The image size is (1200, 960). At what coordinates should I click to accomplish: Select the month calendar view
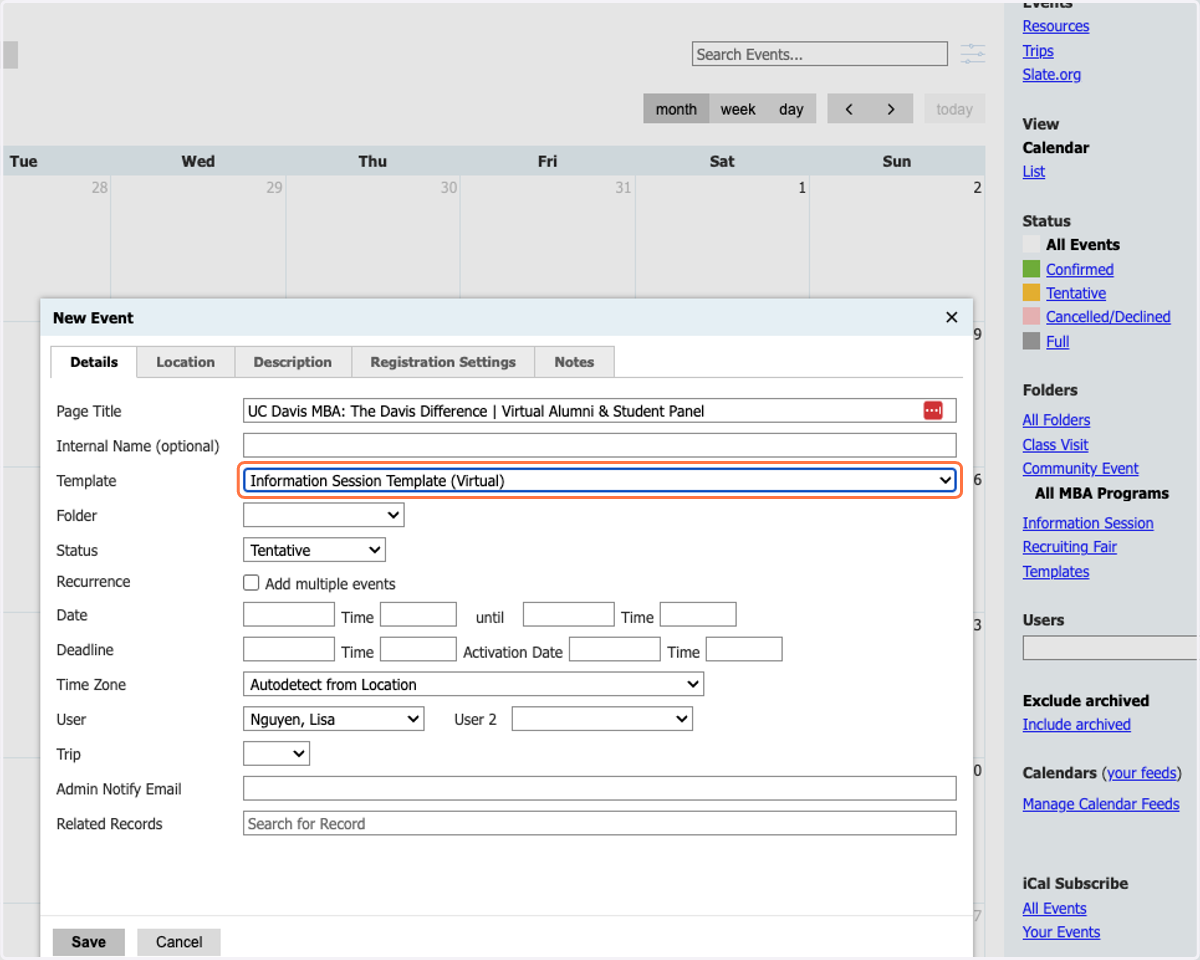[x=676, y=109]
